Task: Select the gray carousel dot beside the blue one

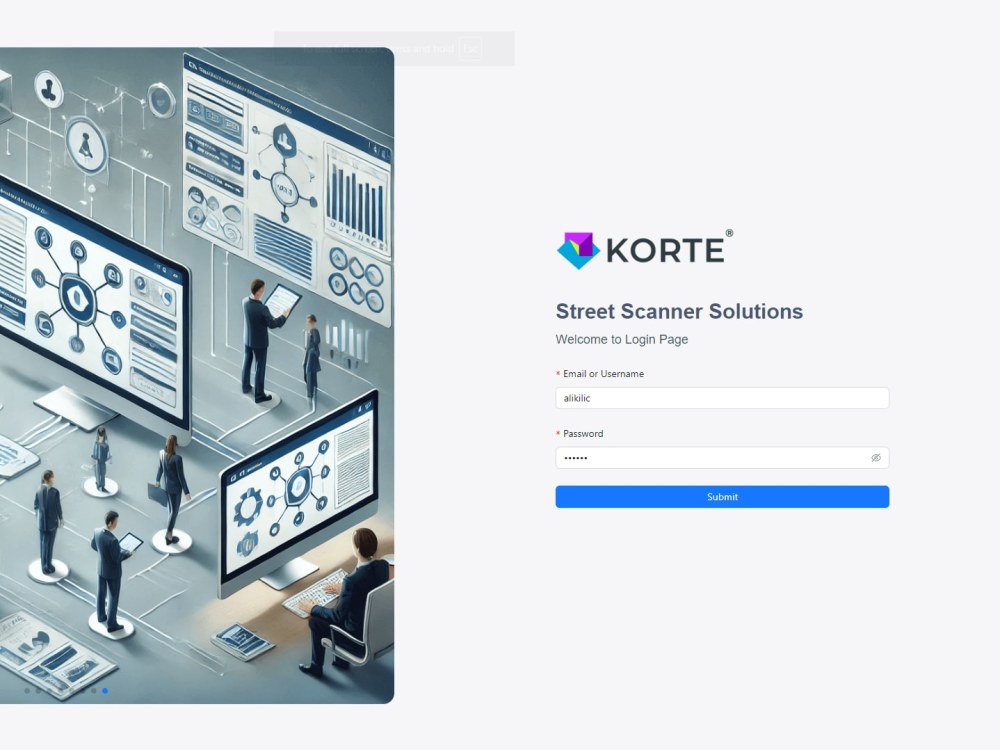Action: 94,691
